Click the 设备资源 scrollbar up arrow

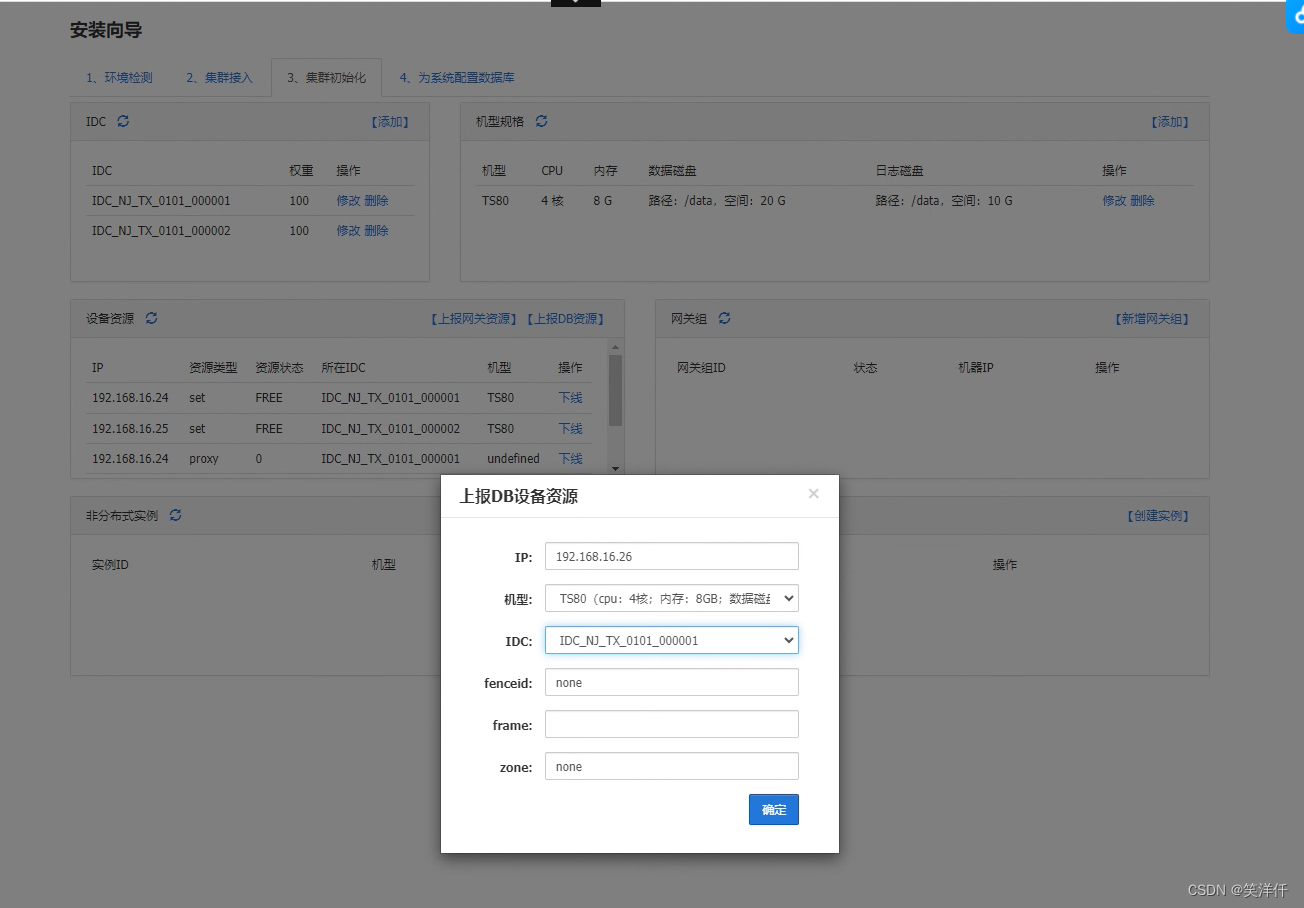[x=615, y=346]
